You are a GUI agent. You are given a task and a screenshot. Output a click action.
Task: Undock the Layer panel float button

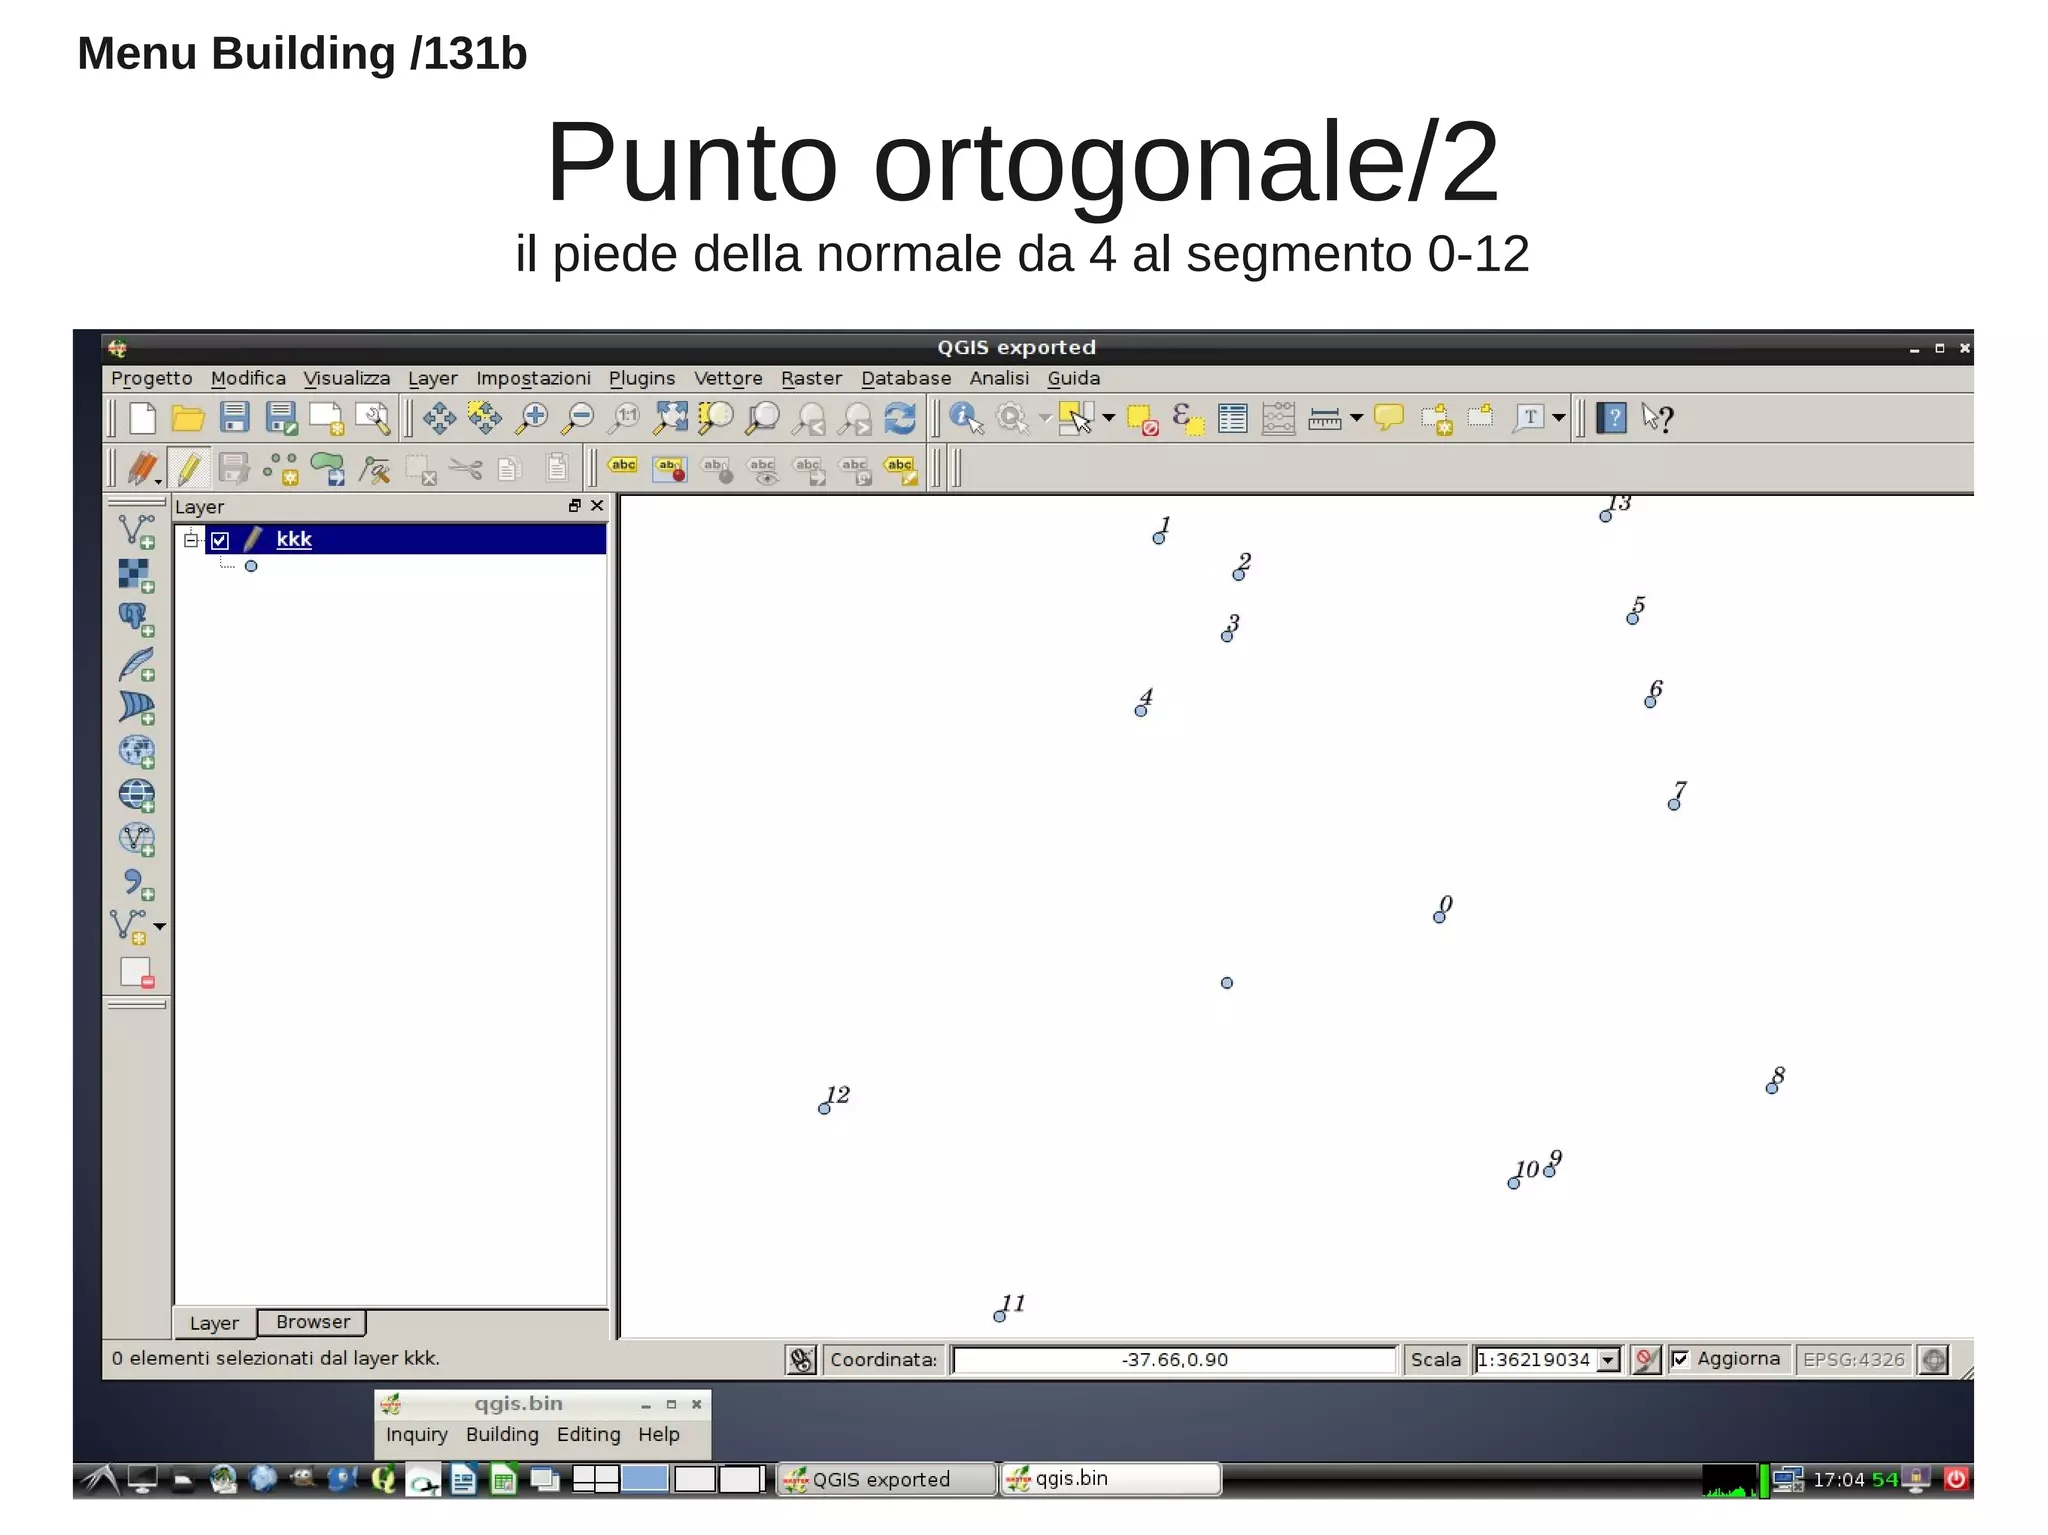tap(574, 506)
